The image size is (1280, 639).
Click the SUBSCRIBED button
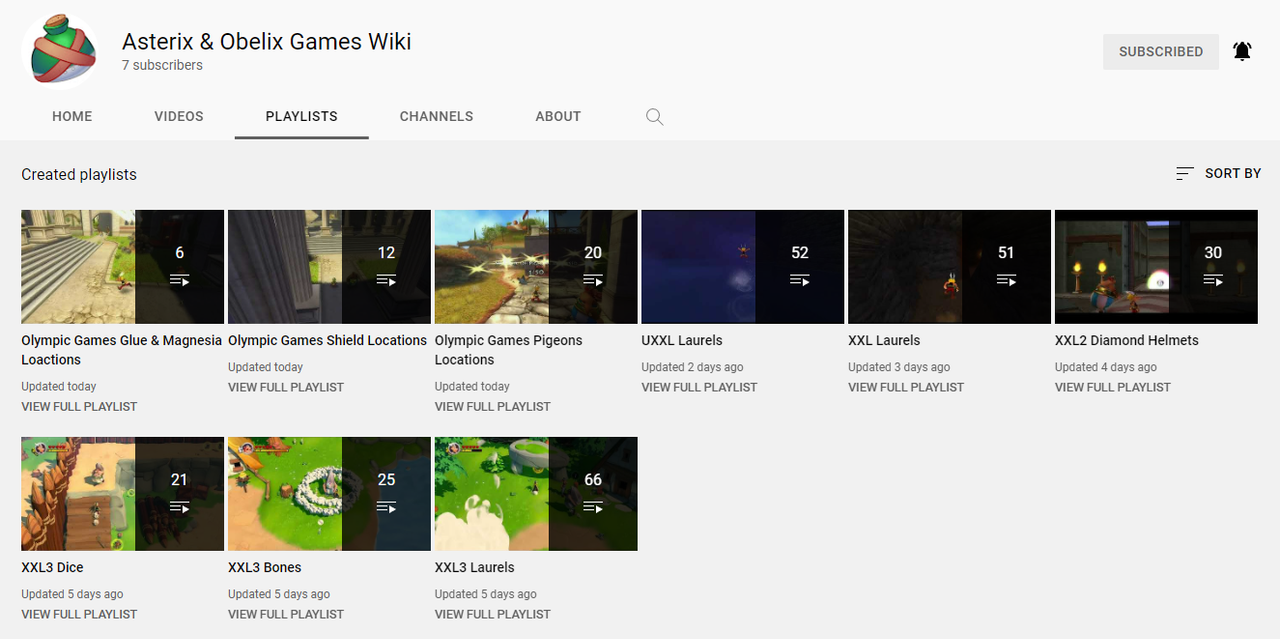1161,51
